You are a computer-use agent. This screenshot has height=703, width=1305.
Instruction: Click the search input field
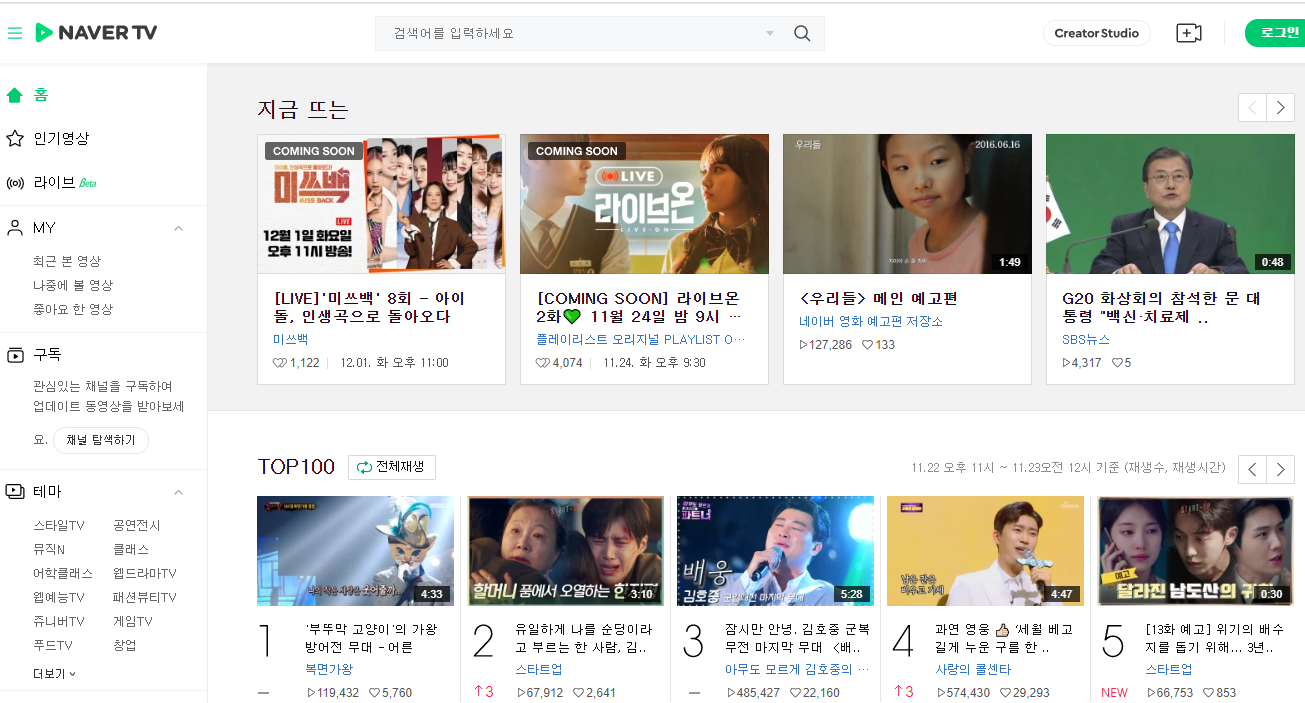click(560, 33)
